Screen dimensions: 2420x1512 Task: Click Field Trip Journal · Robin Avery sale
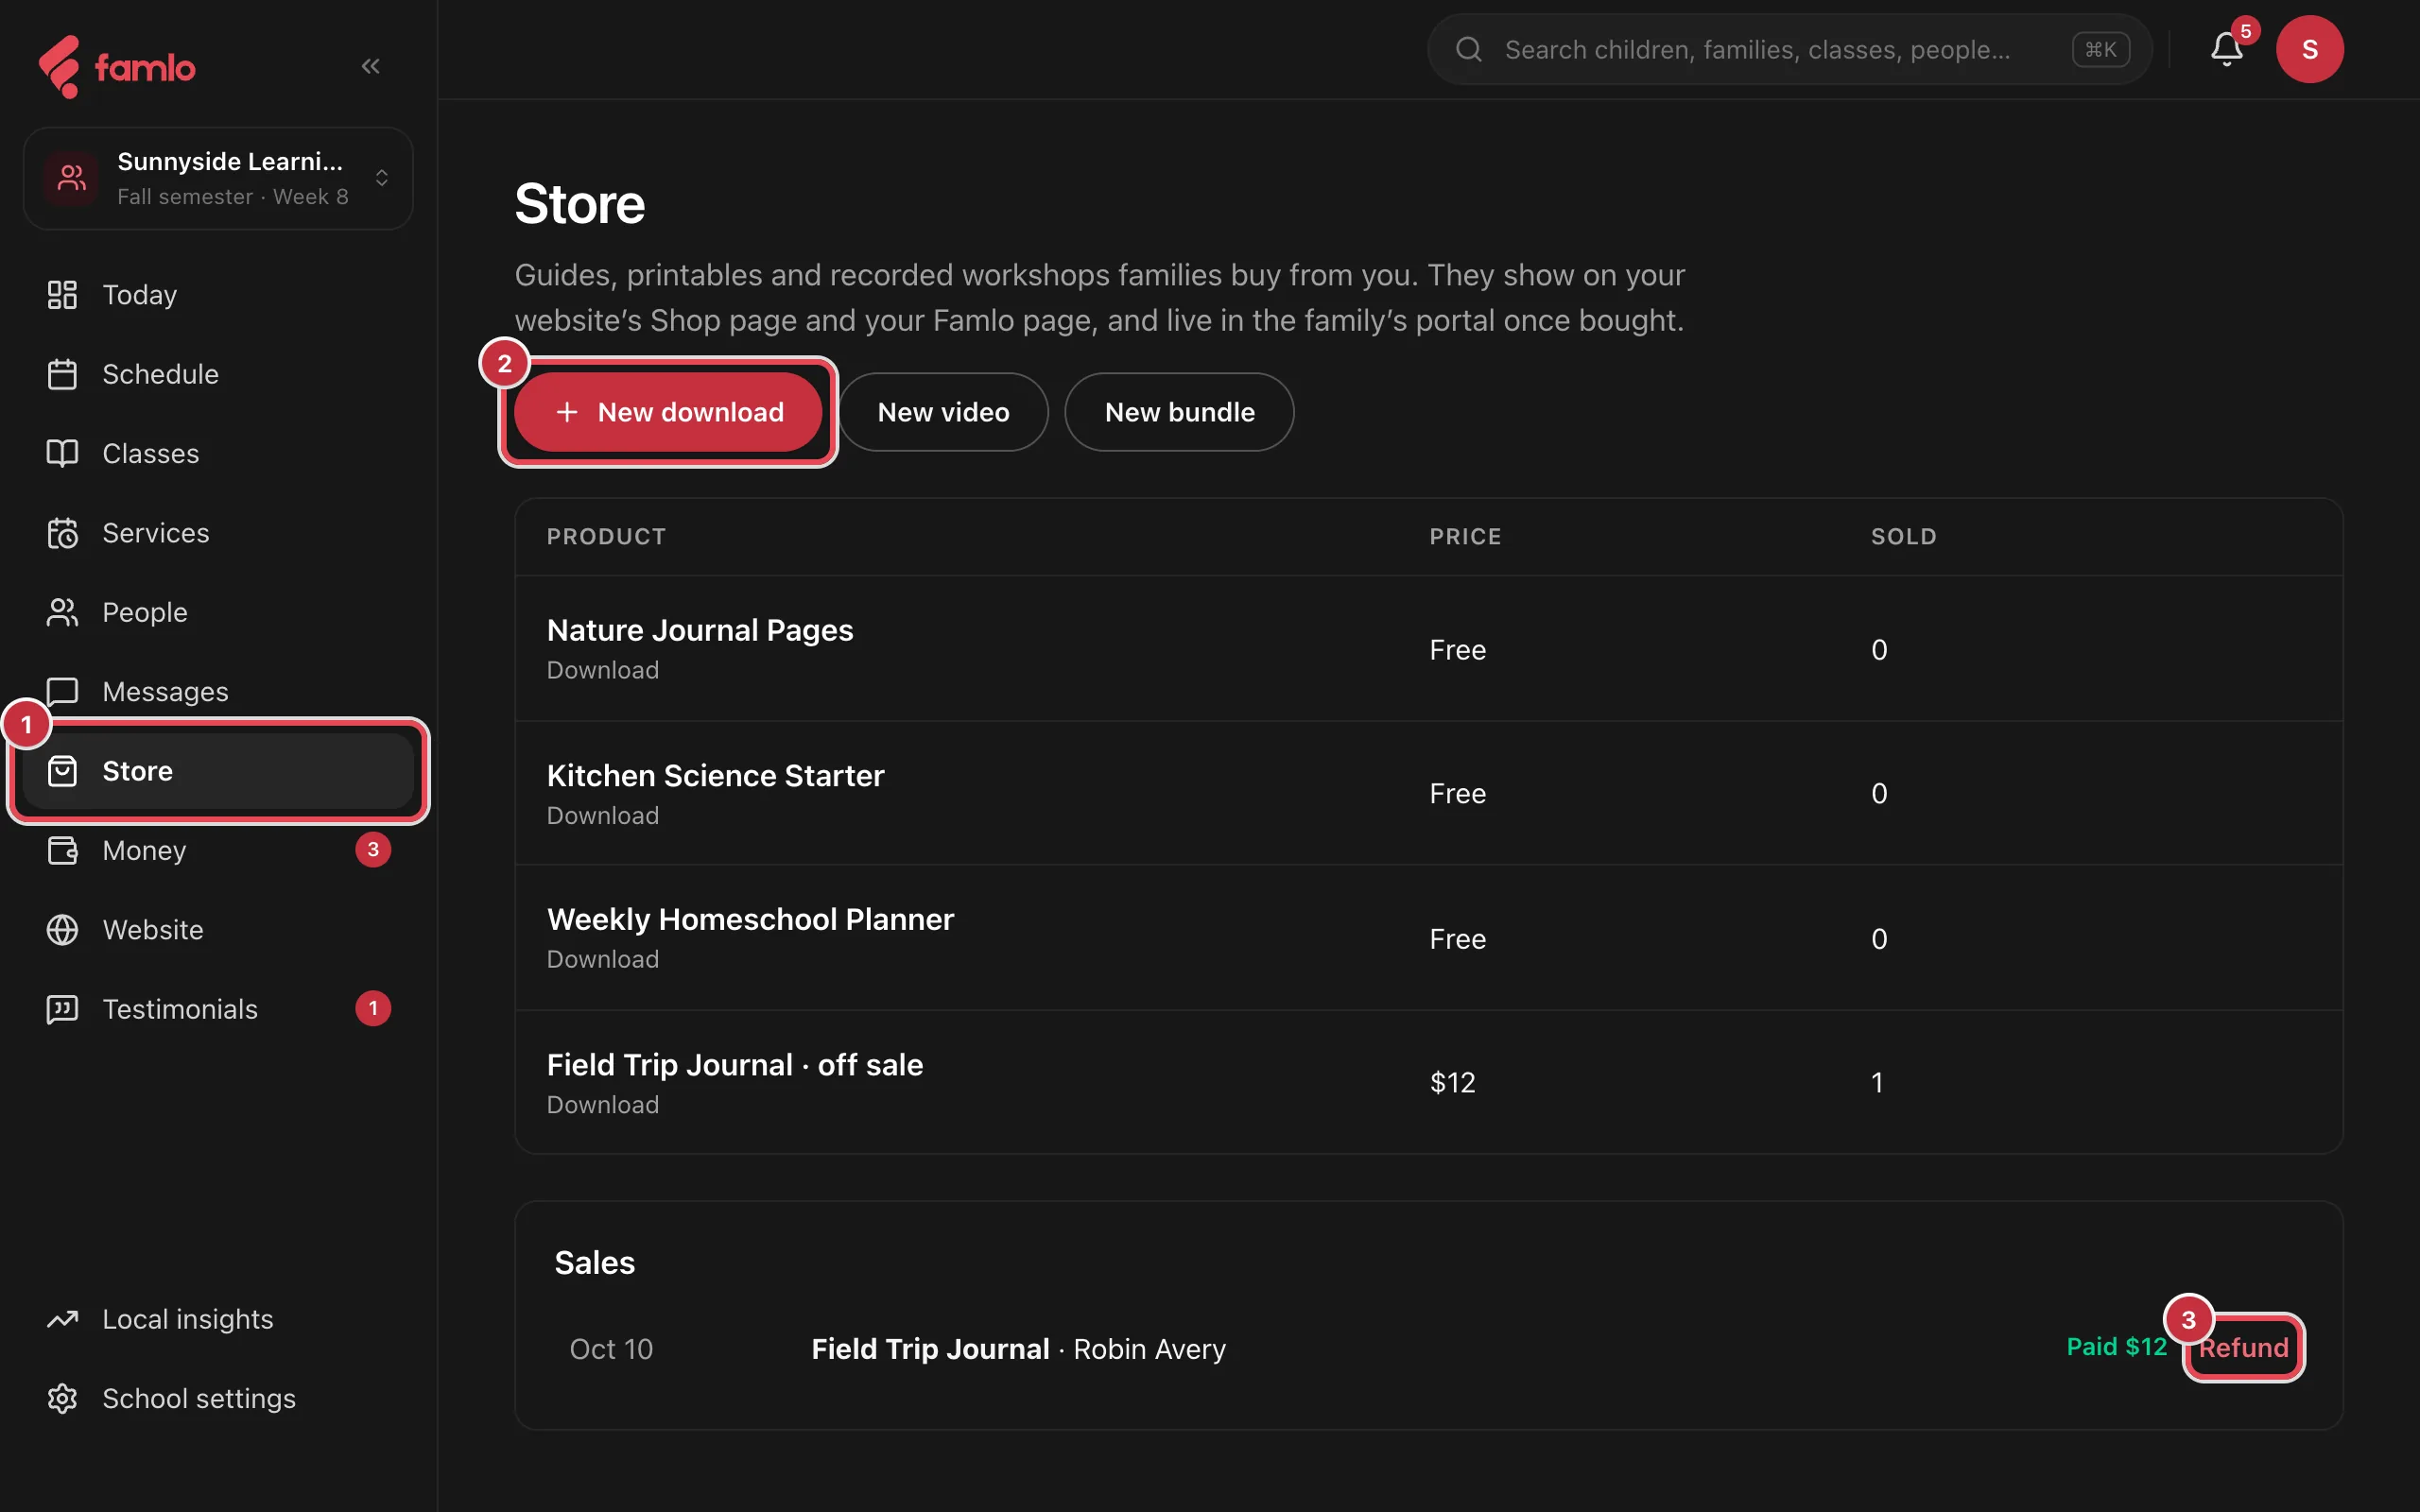coord(1018,1349)
